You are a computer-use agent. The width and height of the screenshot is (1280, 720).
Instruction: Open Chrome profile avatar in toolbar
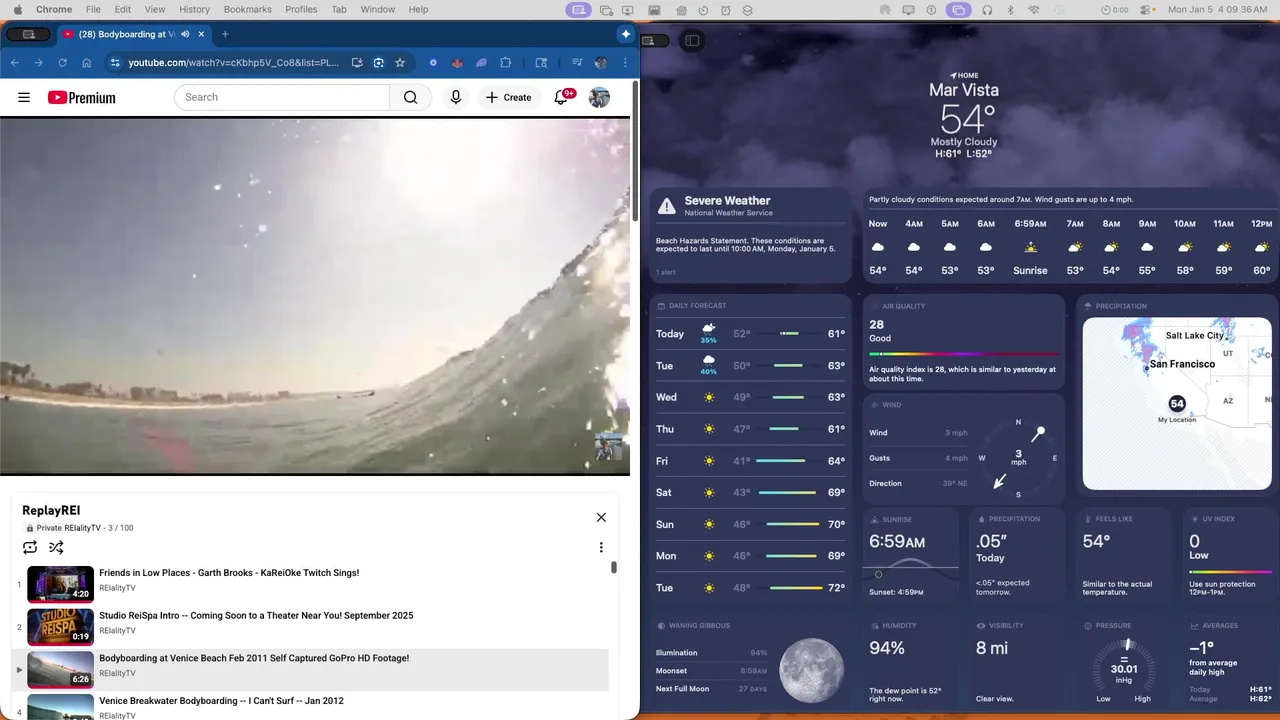tap(601, 62)
